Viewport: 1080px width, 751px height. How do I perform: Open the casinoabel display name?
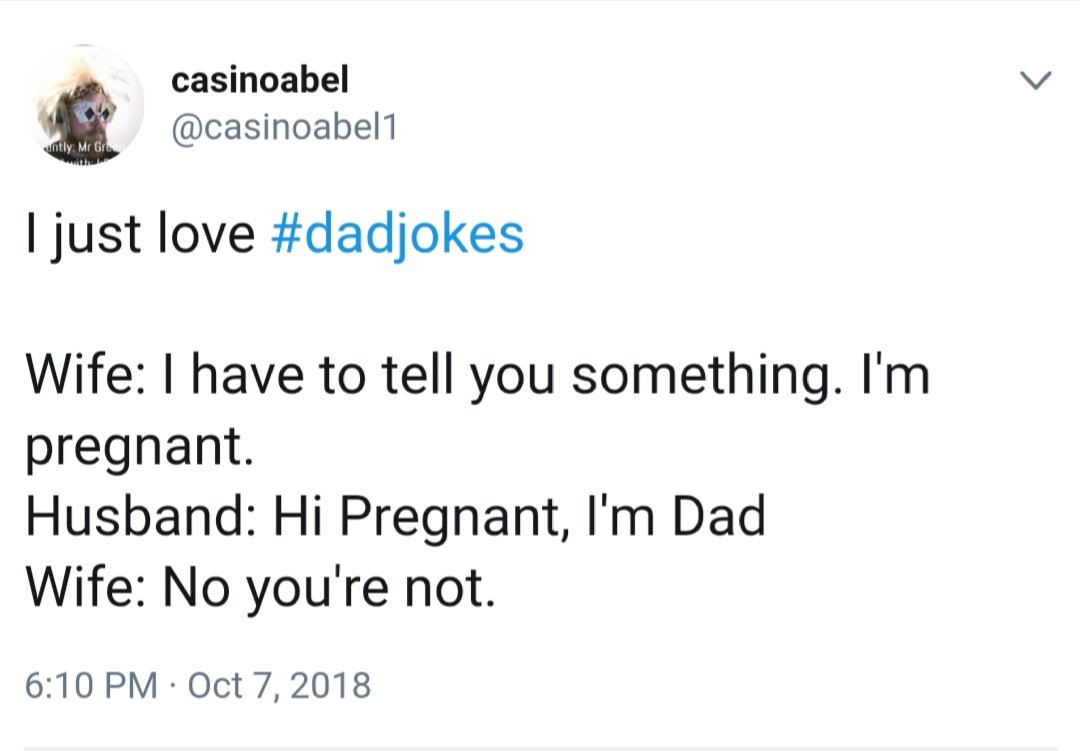(260, 80)
